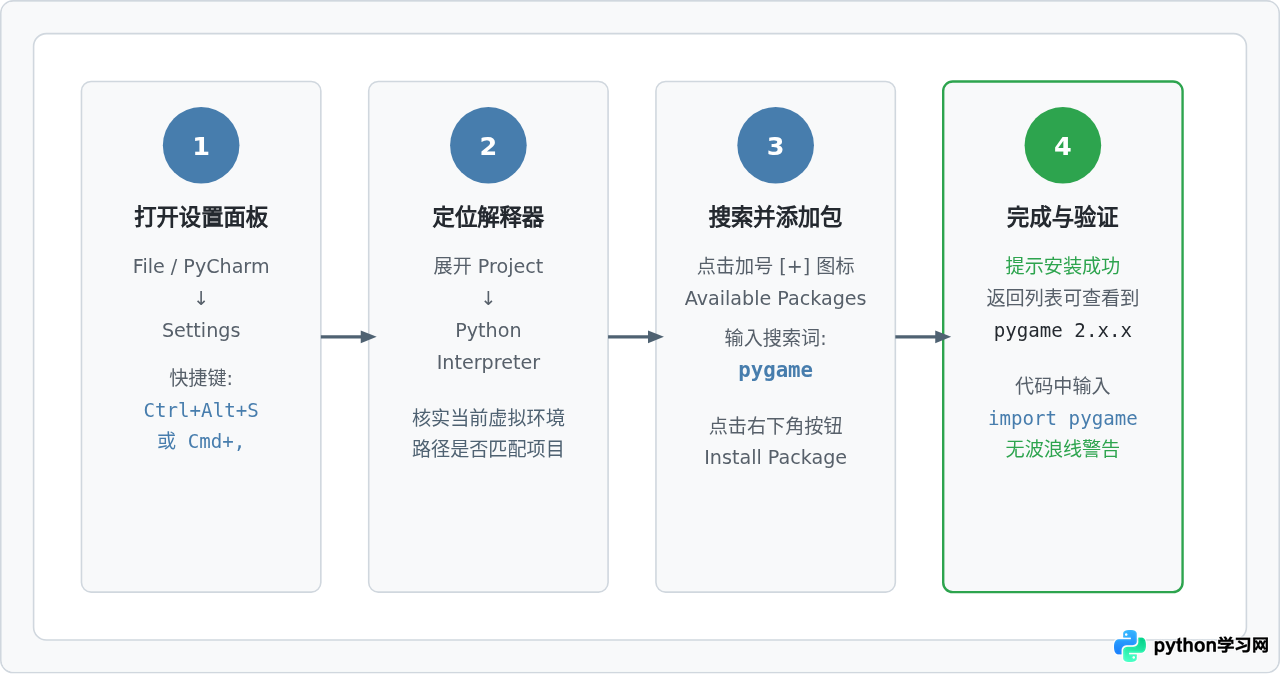1280x674 pixels.
Task: Click the 点击右下角按钮 line
Action: [x=775, y=426]
